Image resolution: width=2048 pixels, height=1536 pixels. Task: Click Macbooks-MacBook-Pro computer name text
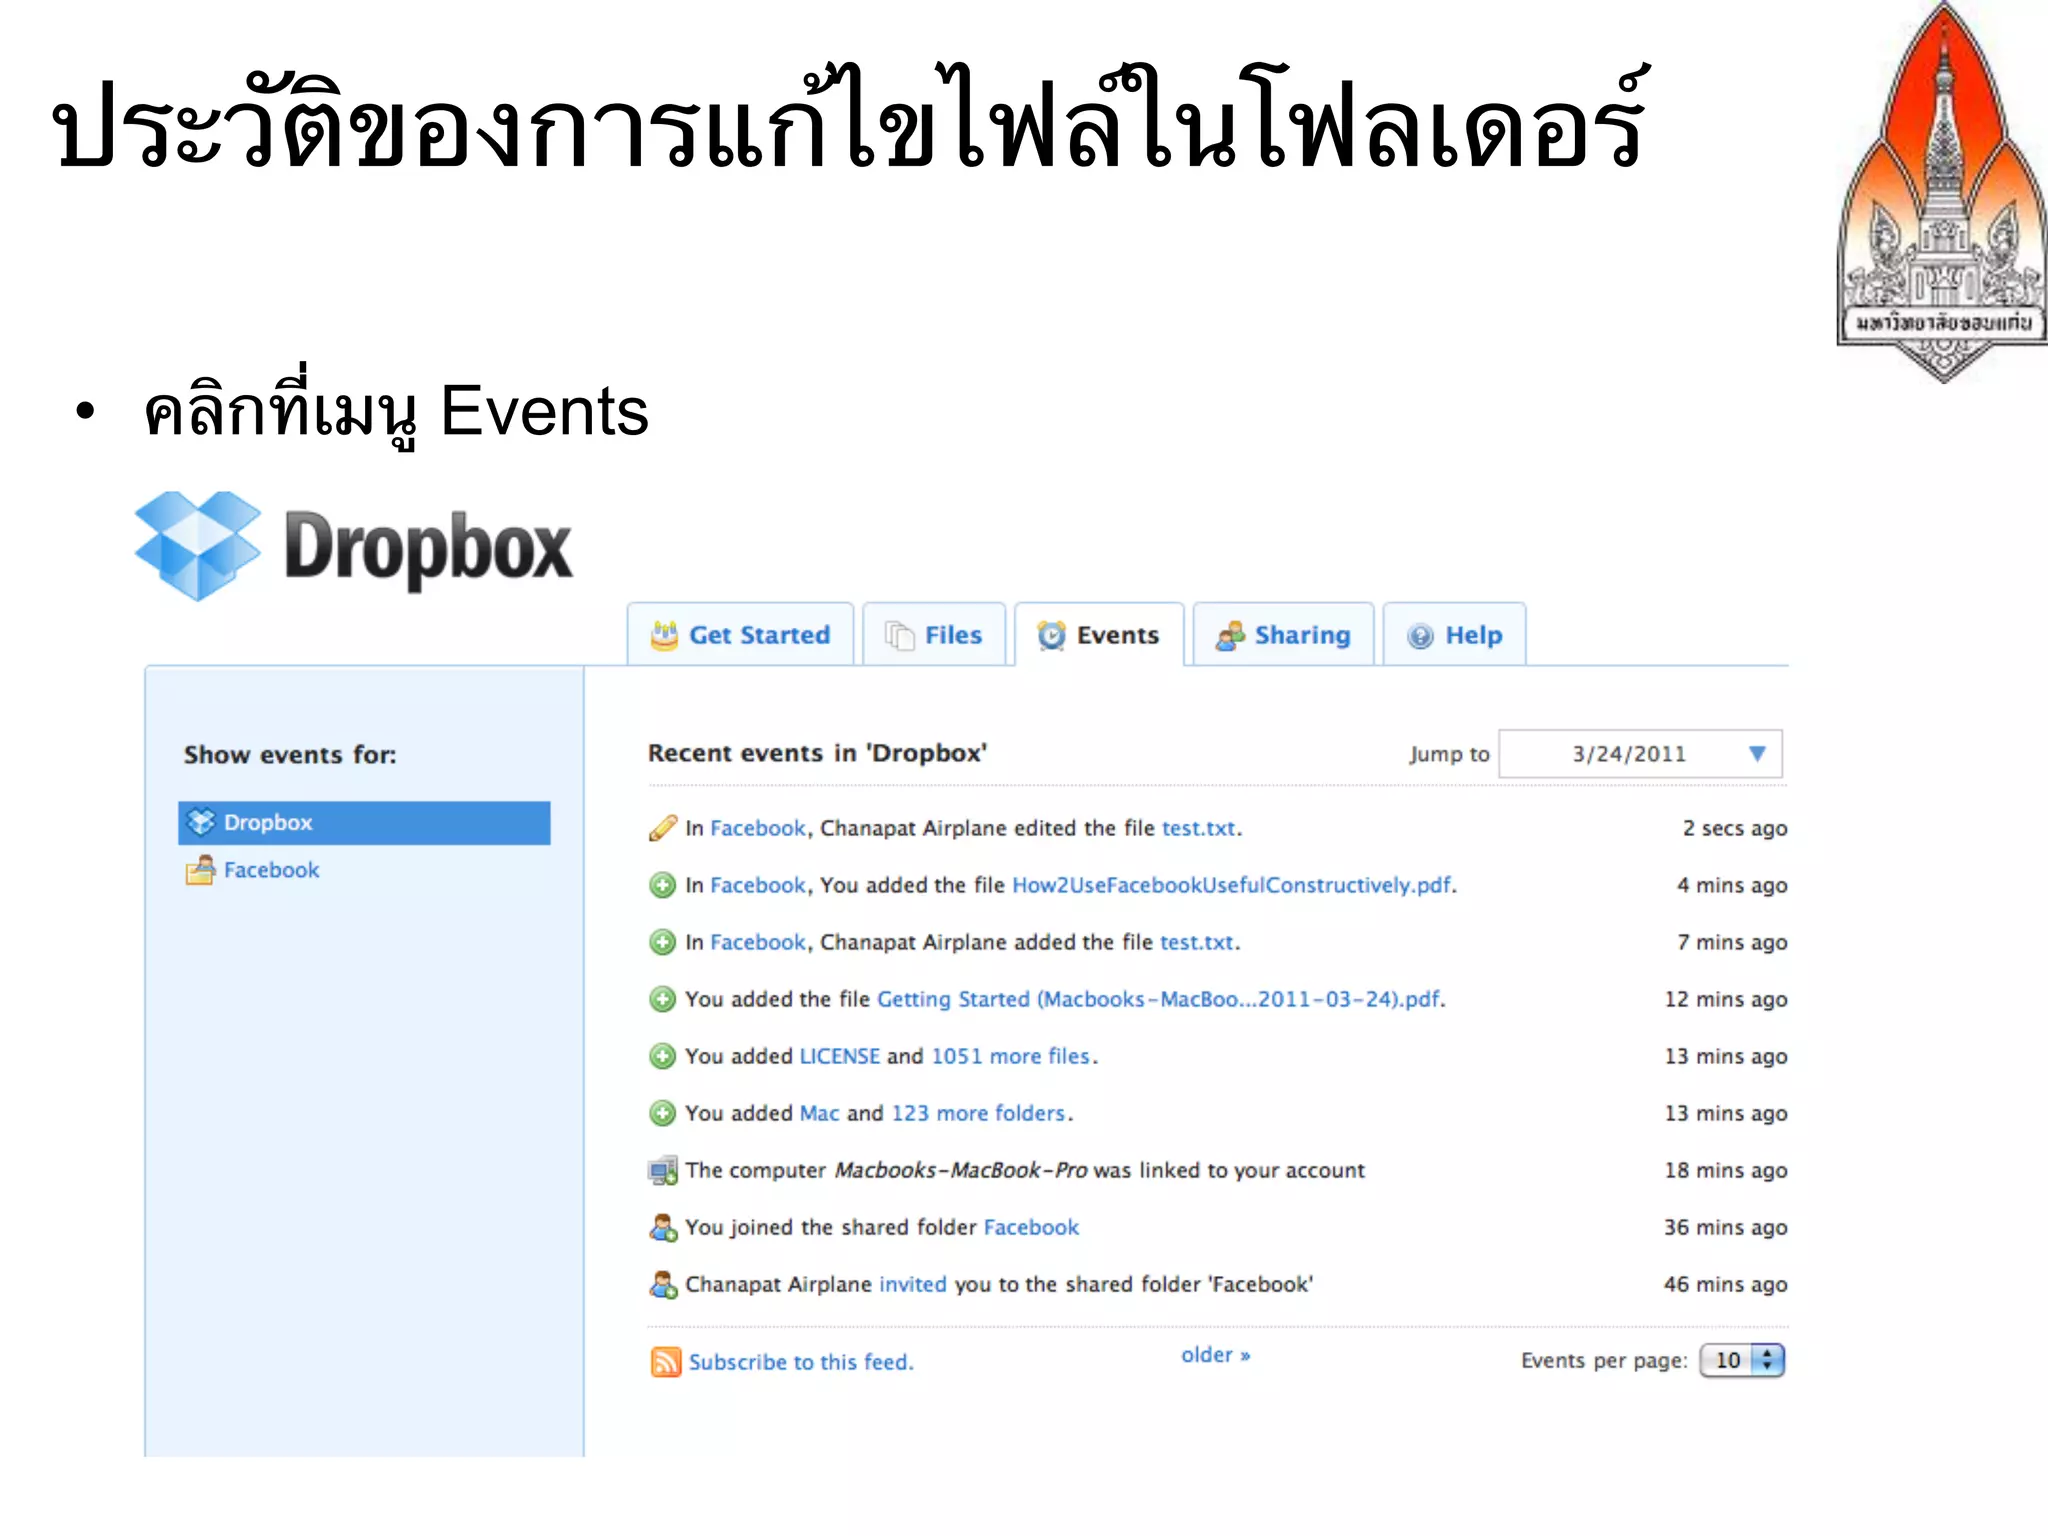(960, 1170)
